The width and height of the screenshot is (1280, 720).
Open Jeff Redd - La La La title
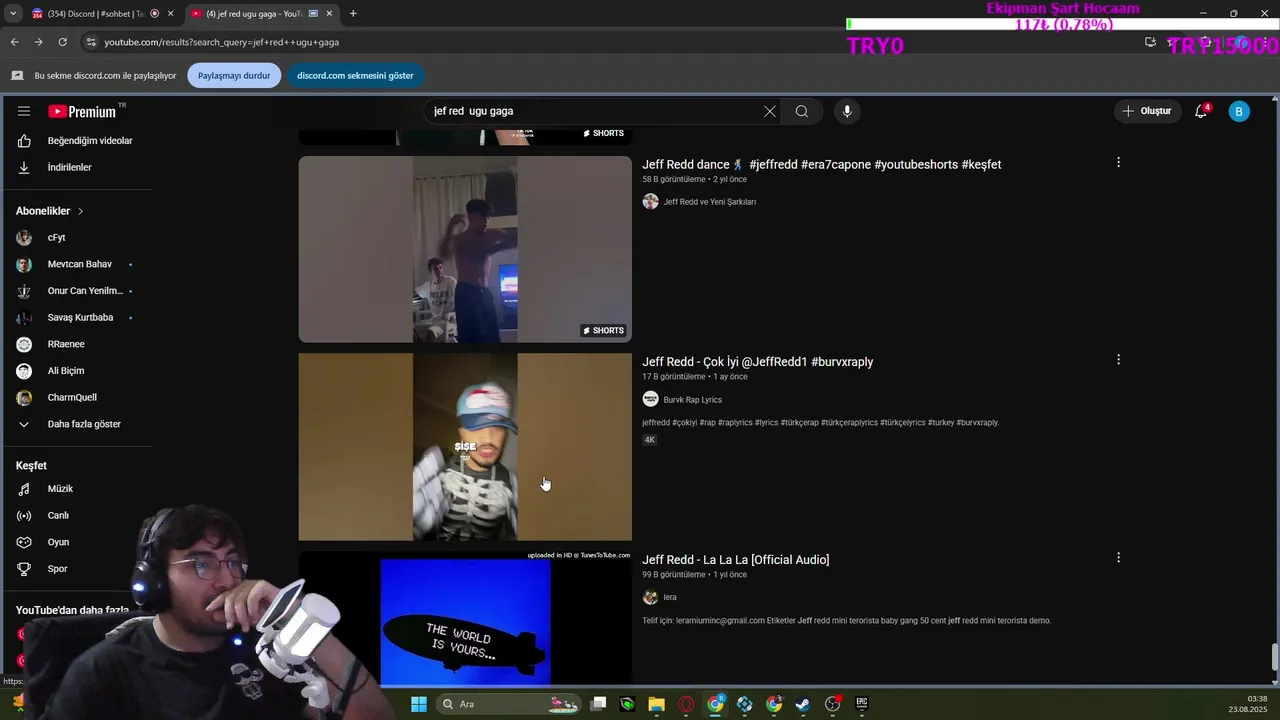coord(735,560)
